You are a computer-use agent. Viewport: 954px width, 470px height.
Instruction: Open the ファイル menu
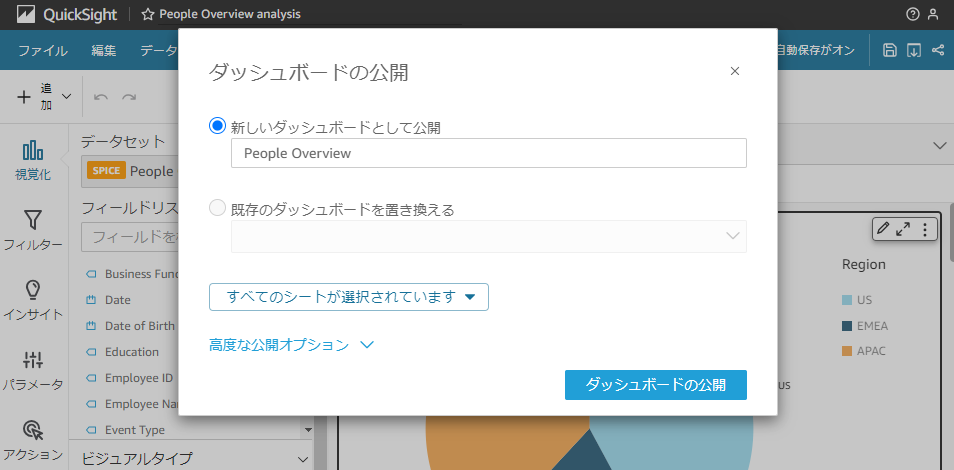43,51
